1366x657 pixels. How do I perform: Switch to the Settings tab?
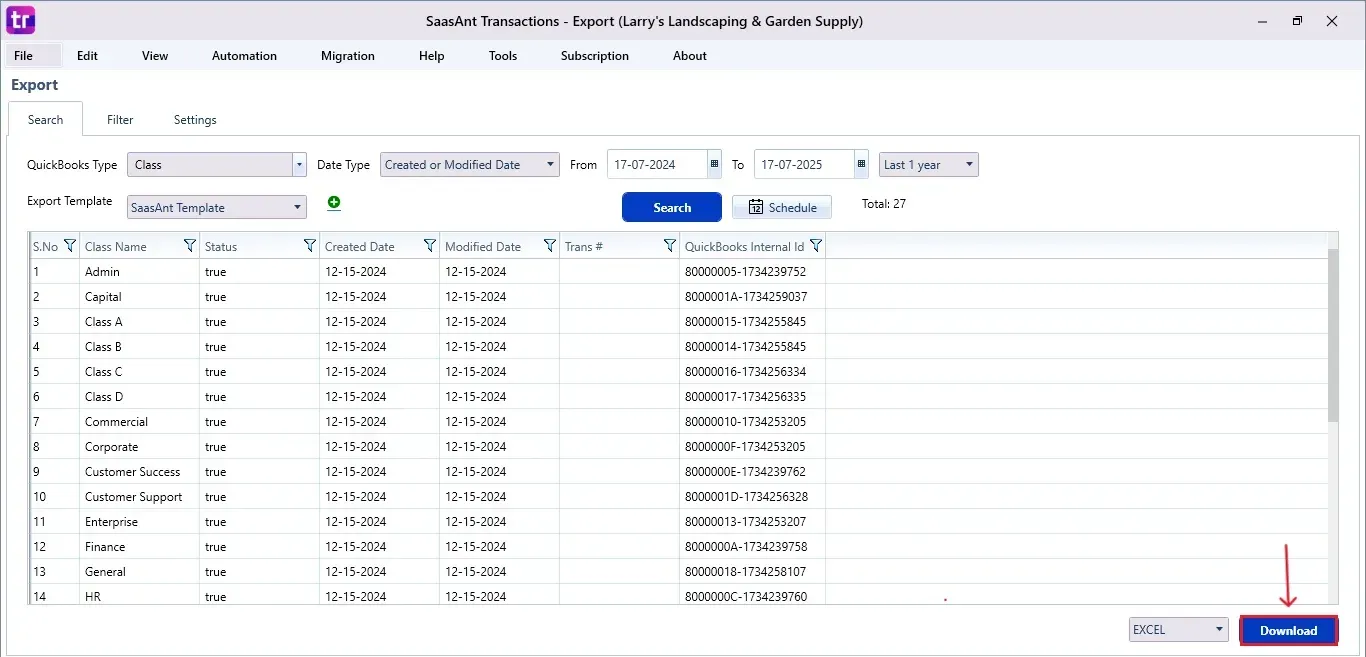[x=195, y=120]
